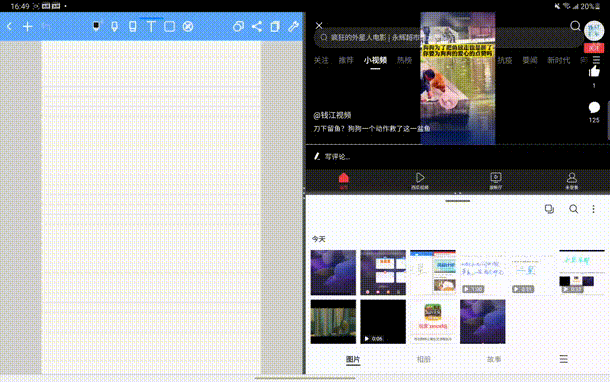Select the shape rectangle tool
The height and width of the screenshot is (382, 610).
(169, 26)
